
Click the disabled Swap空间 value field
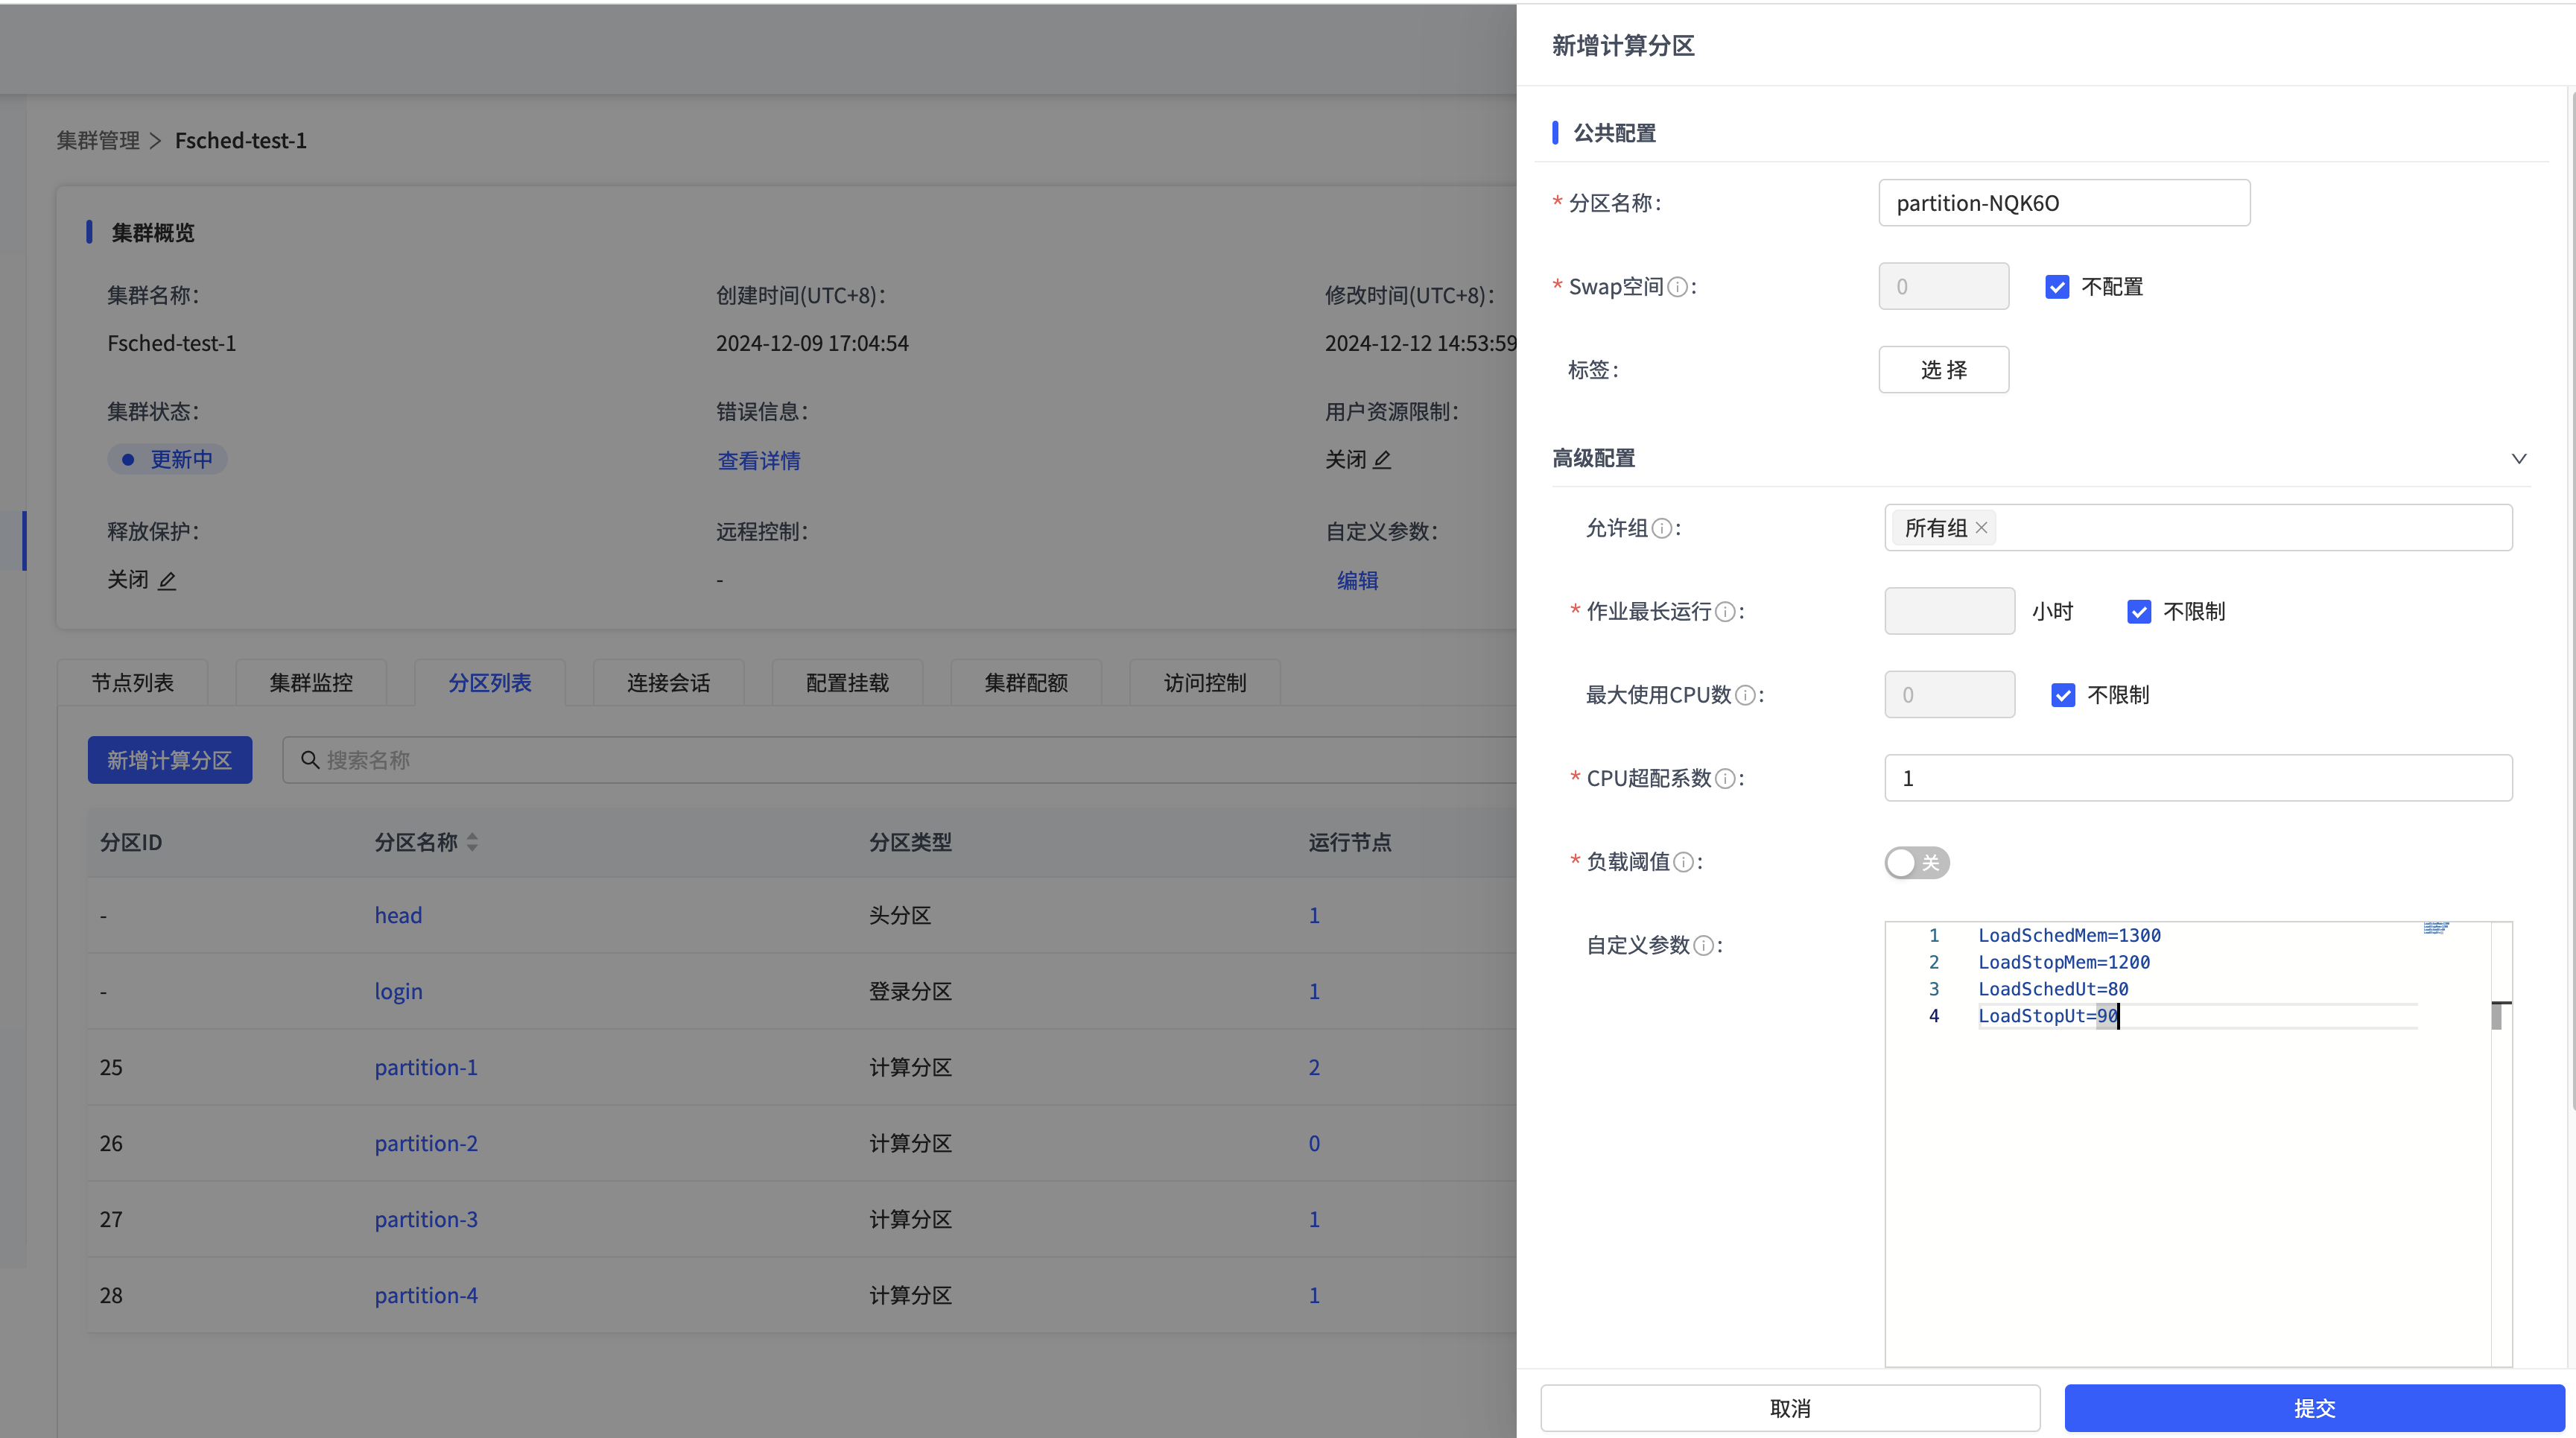tap(1943, 287)
